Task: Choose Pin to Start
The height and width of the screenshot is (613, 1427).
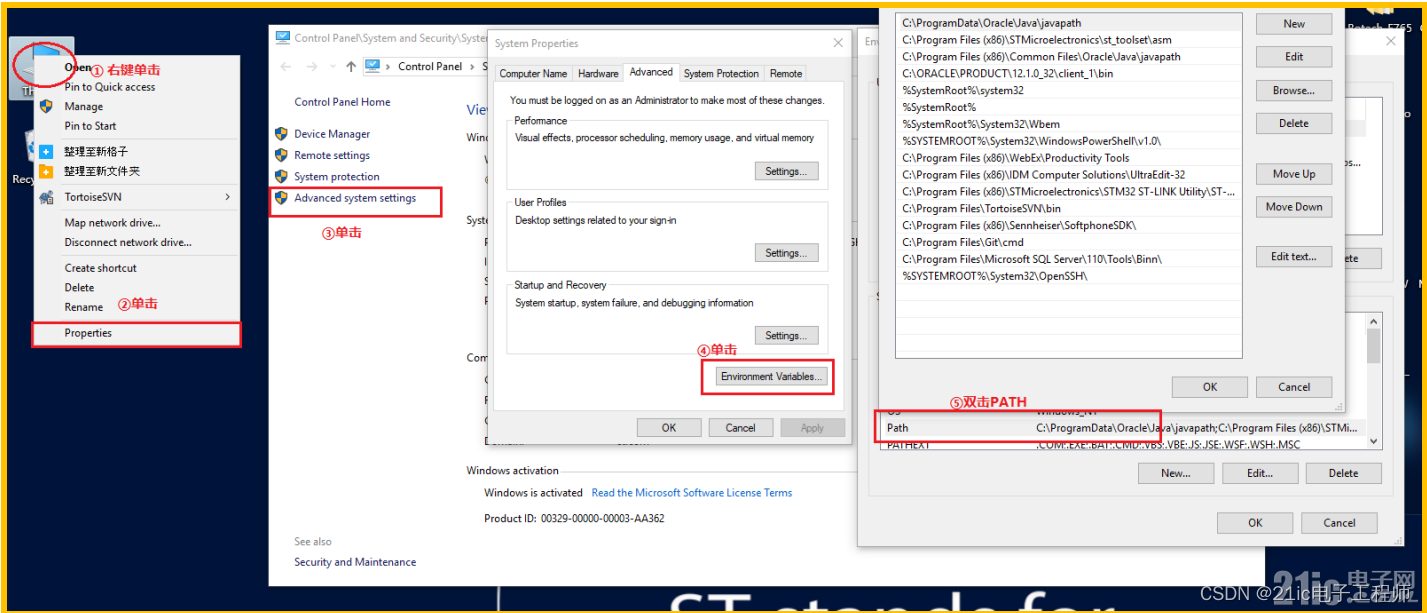Action: point(90,126)
